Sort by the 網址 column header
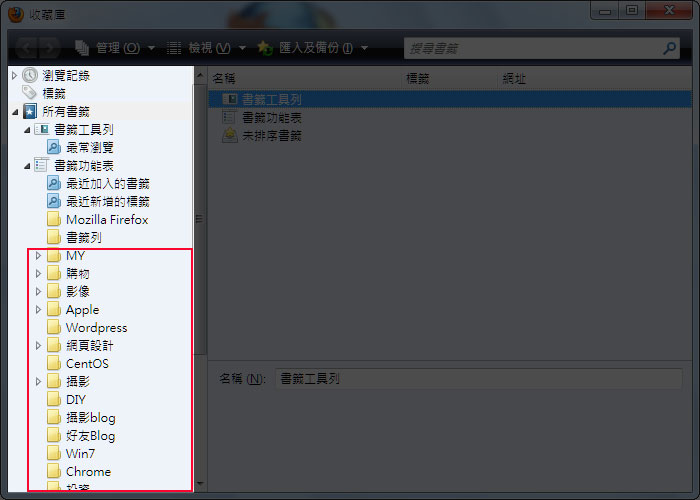This screenshot has height=500, width=700. (x=595, y=79)
